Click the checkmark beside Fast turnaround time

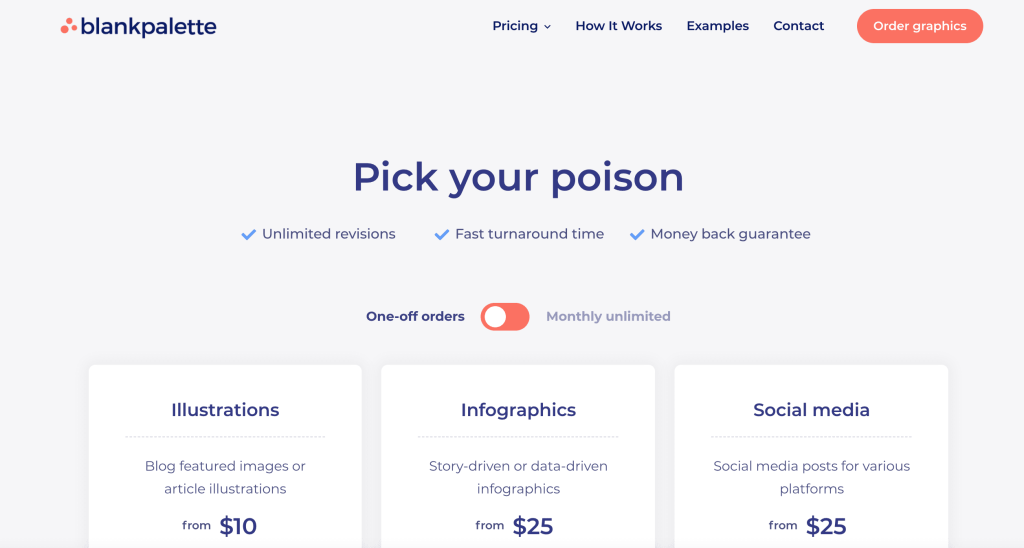click(441, 234)
